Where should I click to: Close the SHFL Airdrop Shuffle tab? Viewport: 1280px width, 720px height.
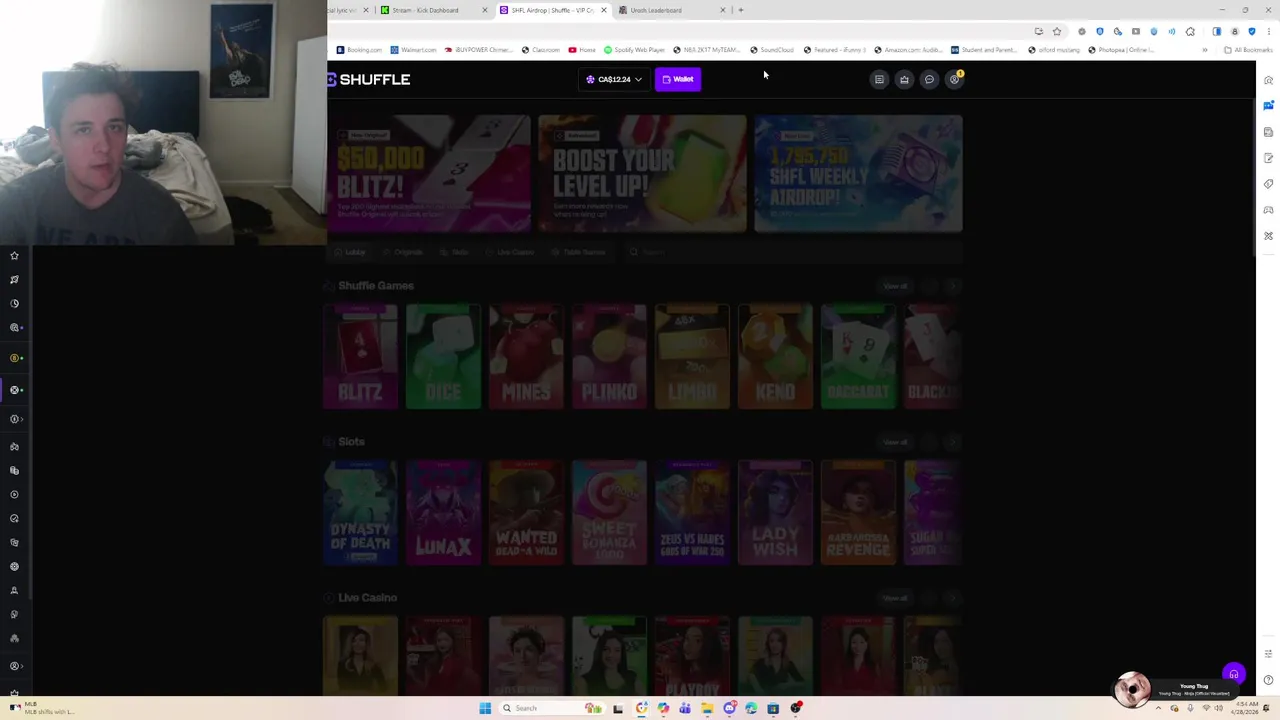(603, 10)
